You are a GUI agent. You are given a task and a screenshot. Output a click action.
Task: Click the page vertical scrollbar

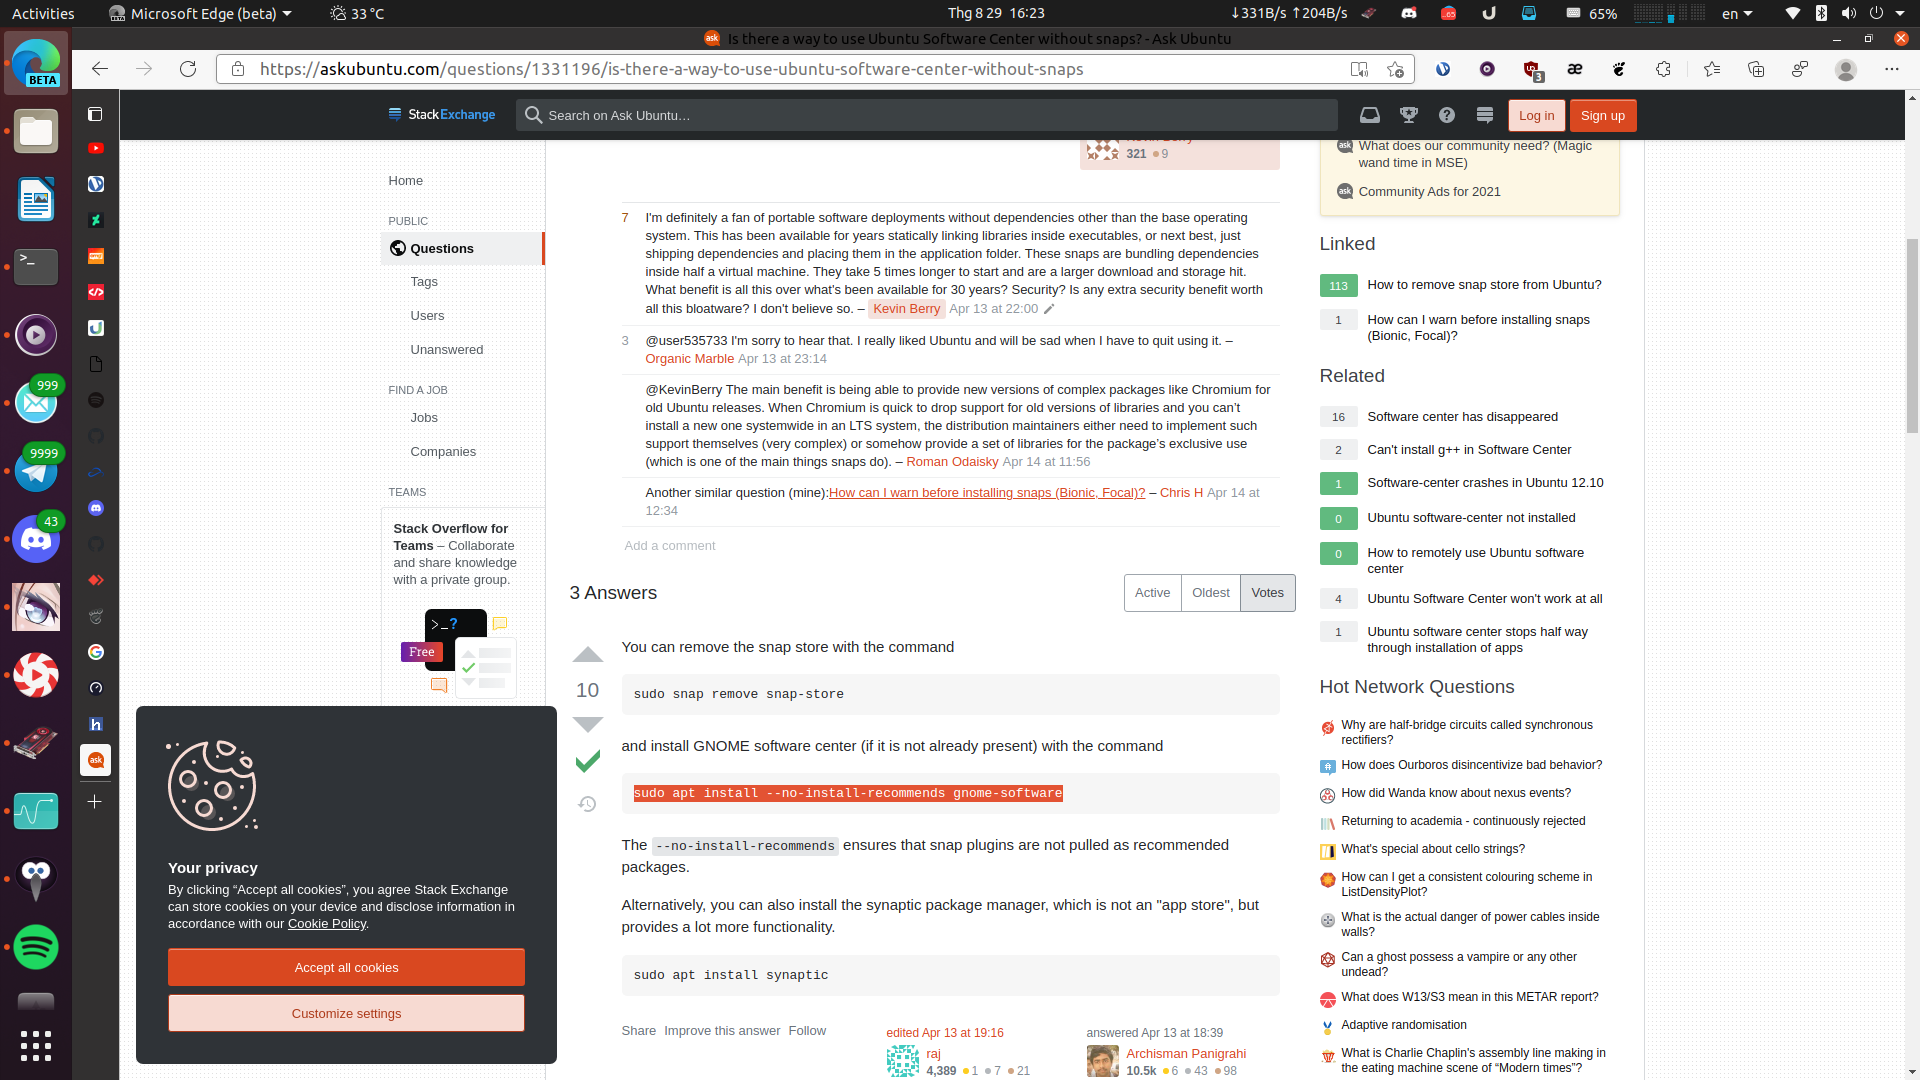pyautogui.click(x=1912, y=336)
